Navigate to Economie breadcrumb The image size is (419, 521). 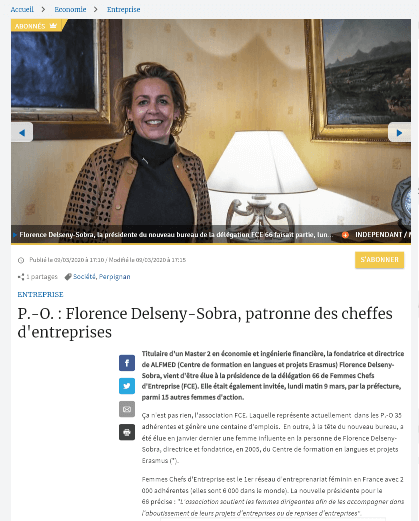70,9
